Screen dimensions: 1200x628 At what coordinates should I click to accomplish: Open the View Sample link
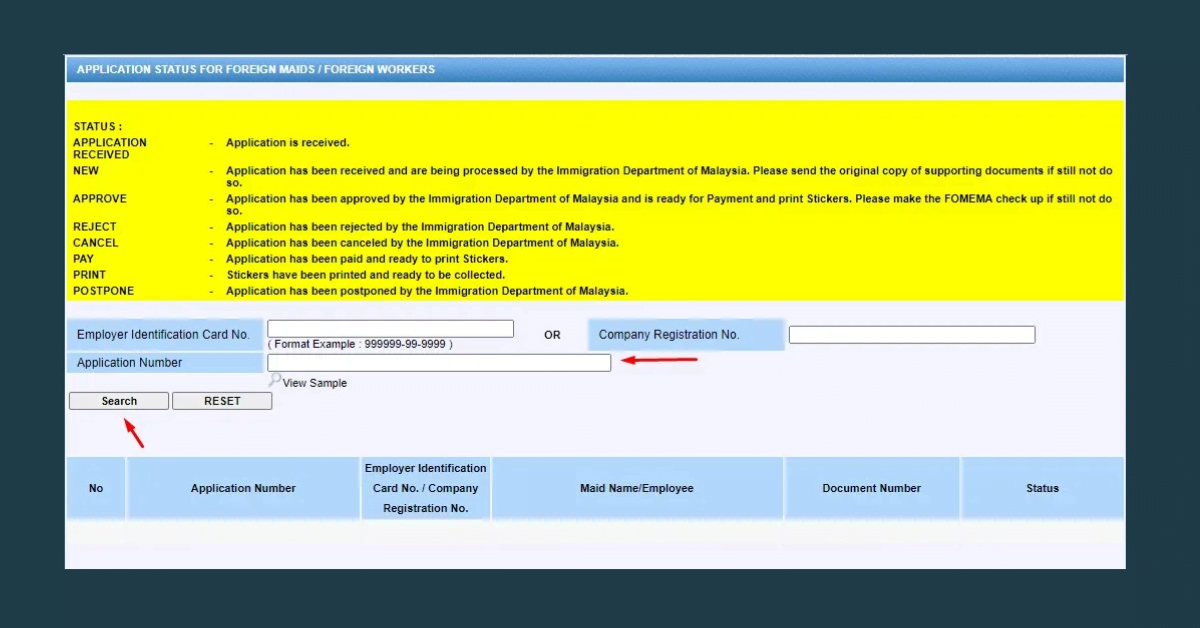313,382
